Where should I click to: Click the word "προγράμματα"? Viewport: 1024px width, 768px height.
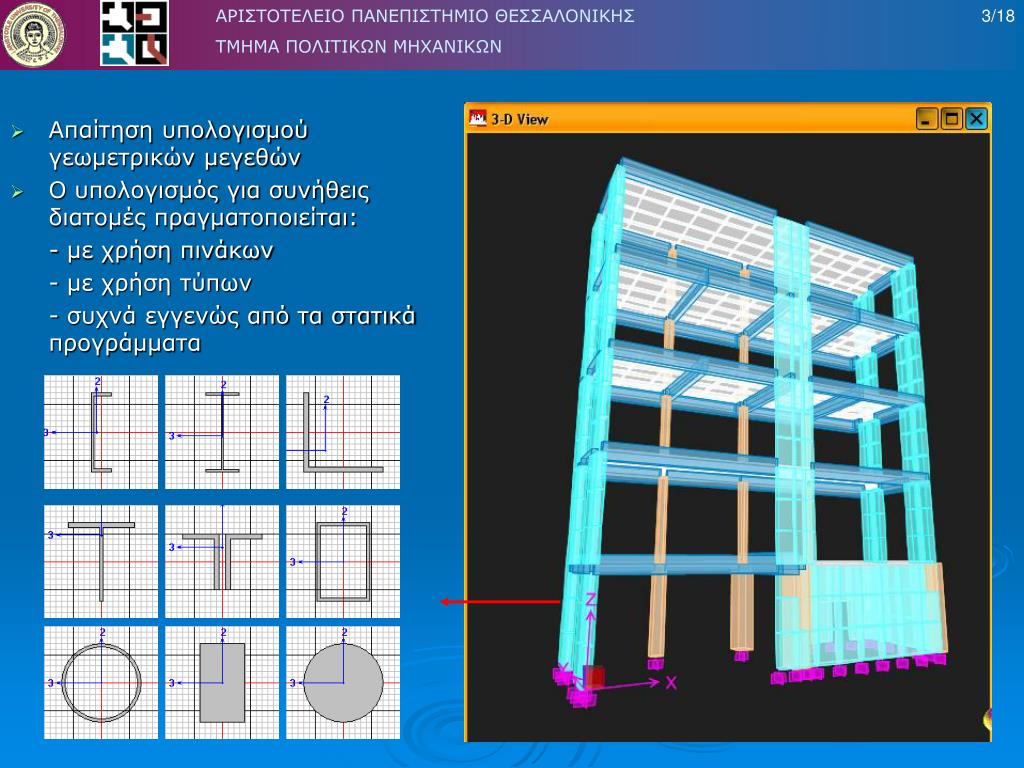(125, 344)
